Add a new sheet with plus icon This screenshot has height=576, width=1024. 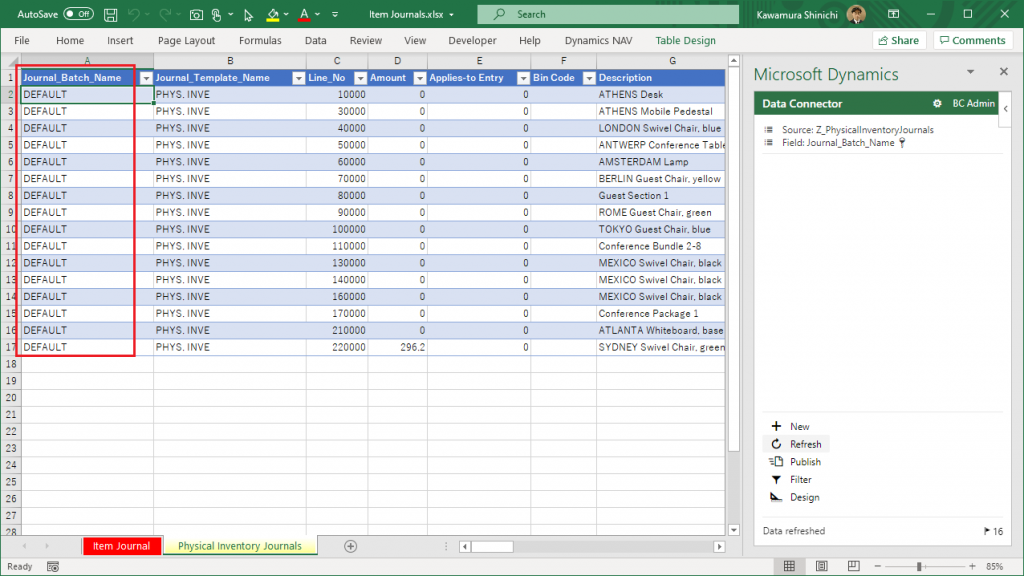[x=351, y=546]
